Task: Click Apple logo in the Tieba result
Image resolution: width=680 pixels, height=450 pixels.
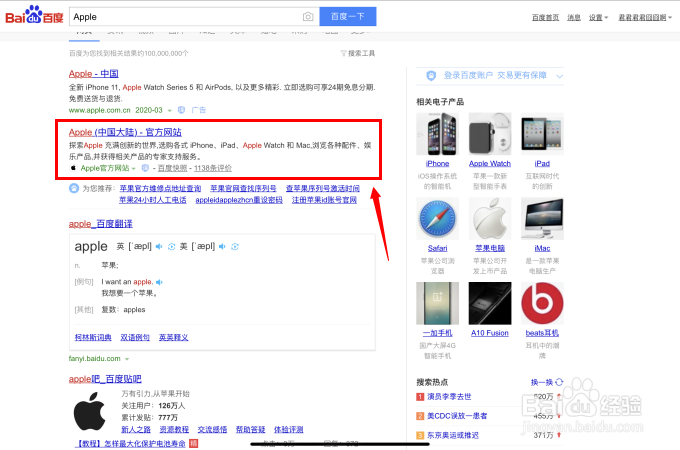Action: tap(89, 411)
